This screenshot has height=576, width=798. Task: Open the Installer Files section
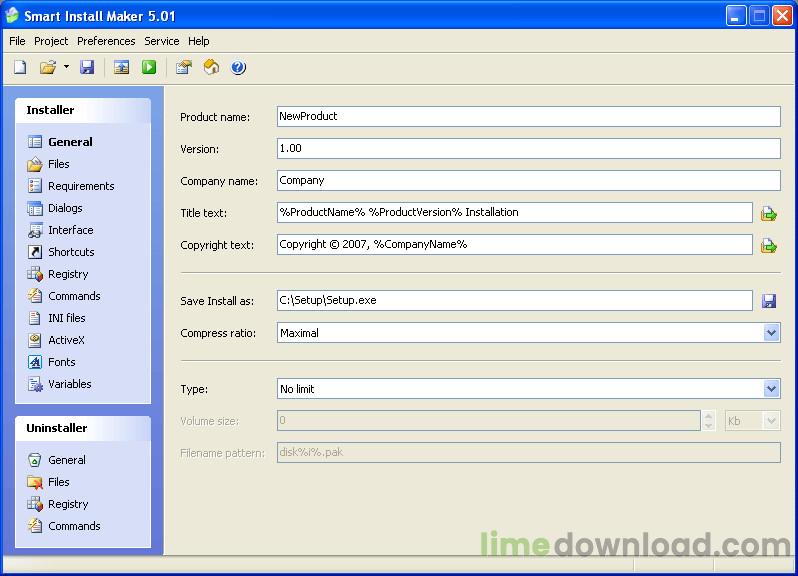pos(49,164)
